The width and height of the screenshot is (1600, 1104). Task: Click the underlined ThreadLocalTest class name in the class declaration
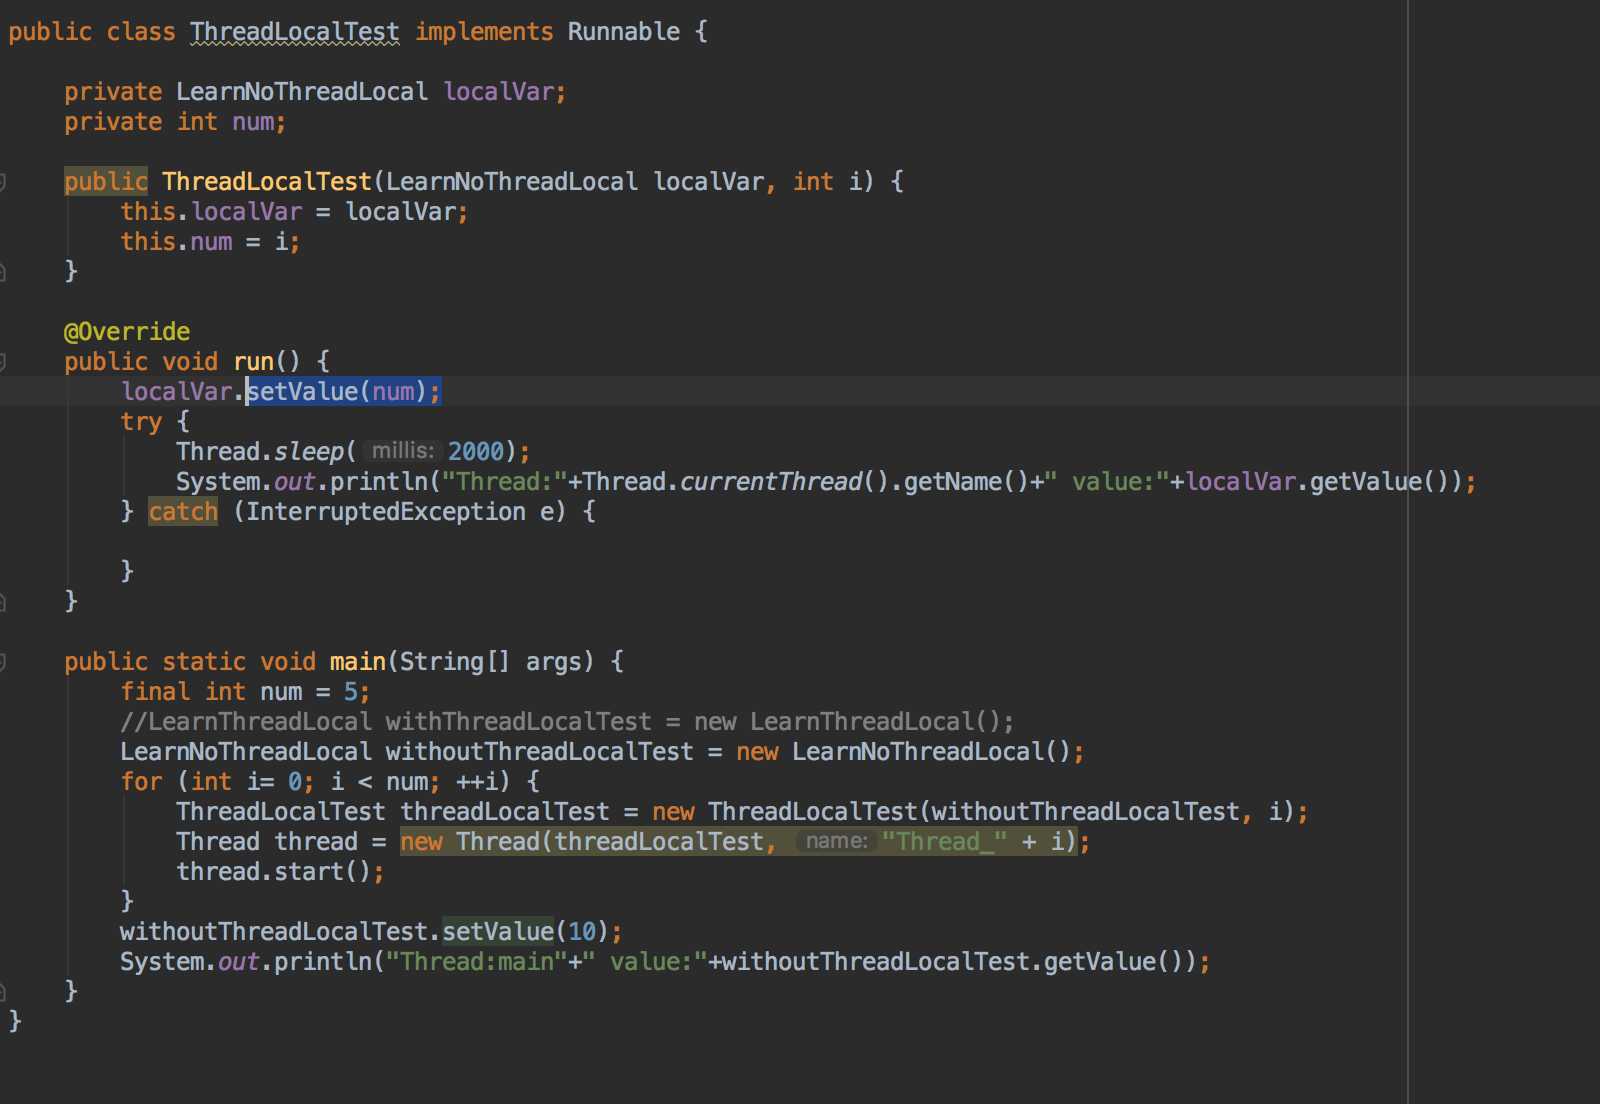[294, 32]
